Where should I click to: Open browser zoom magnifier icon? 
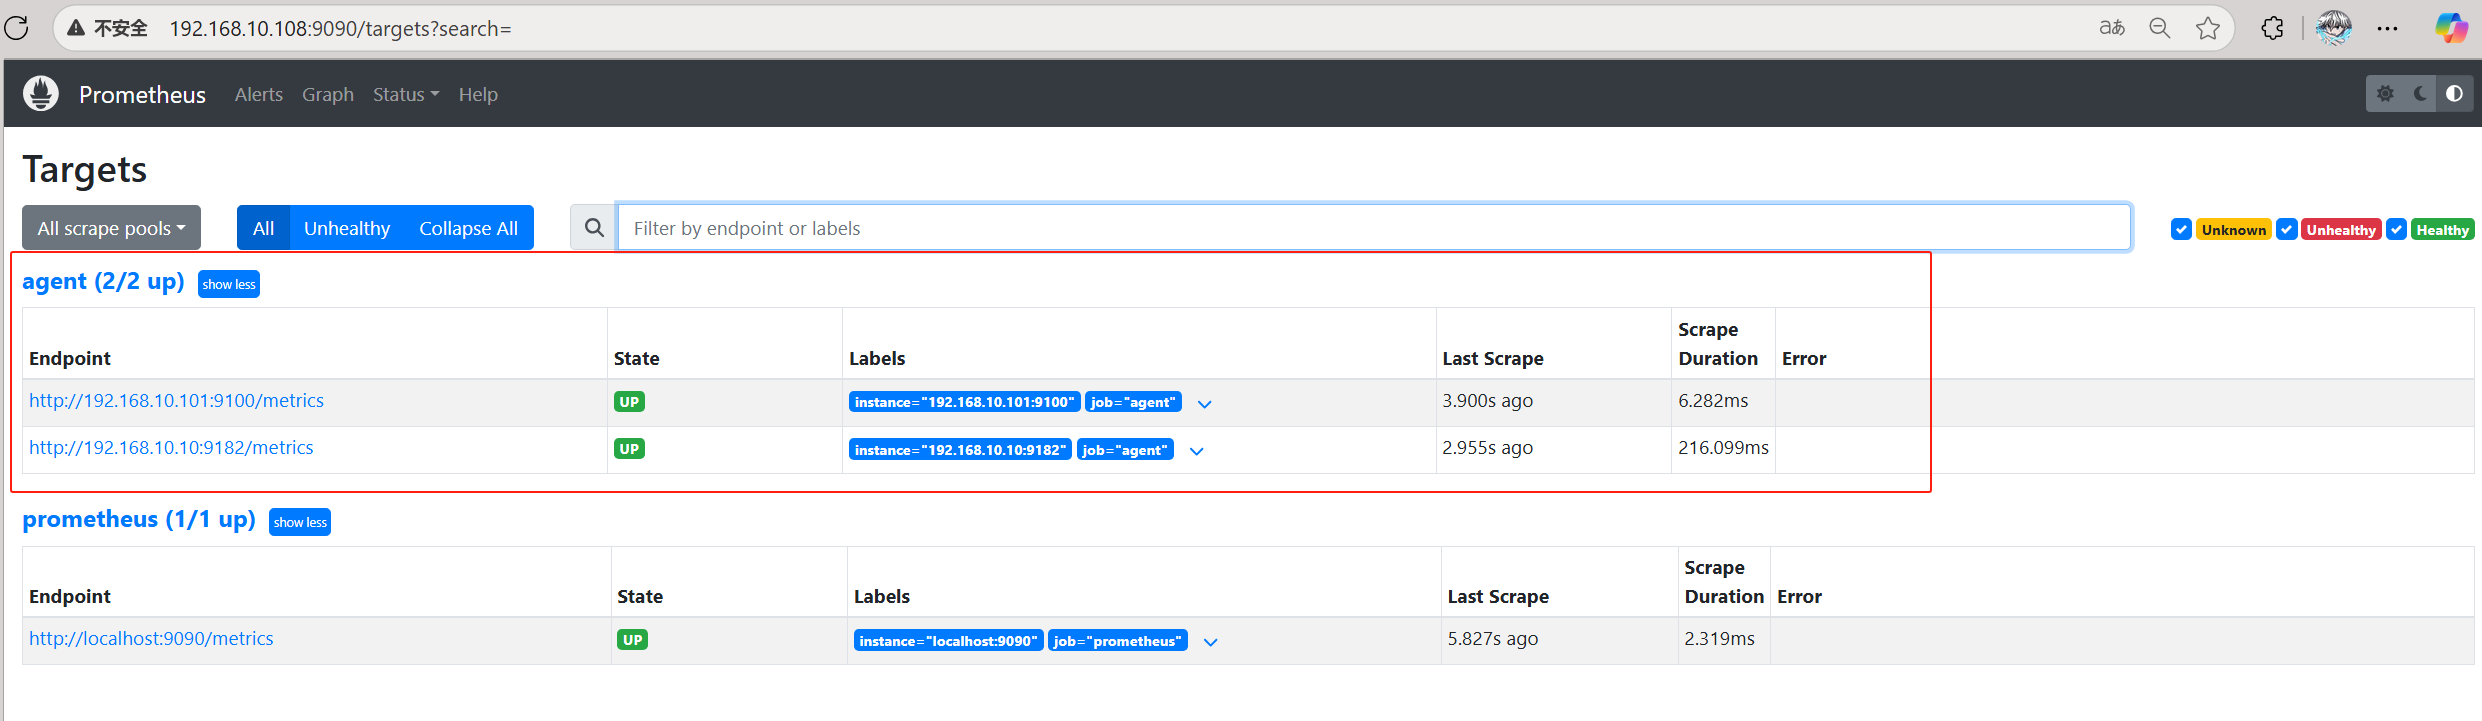[2160, 28]
